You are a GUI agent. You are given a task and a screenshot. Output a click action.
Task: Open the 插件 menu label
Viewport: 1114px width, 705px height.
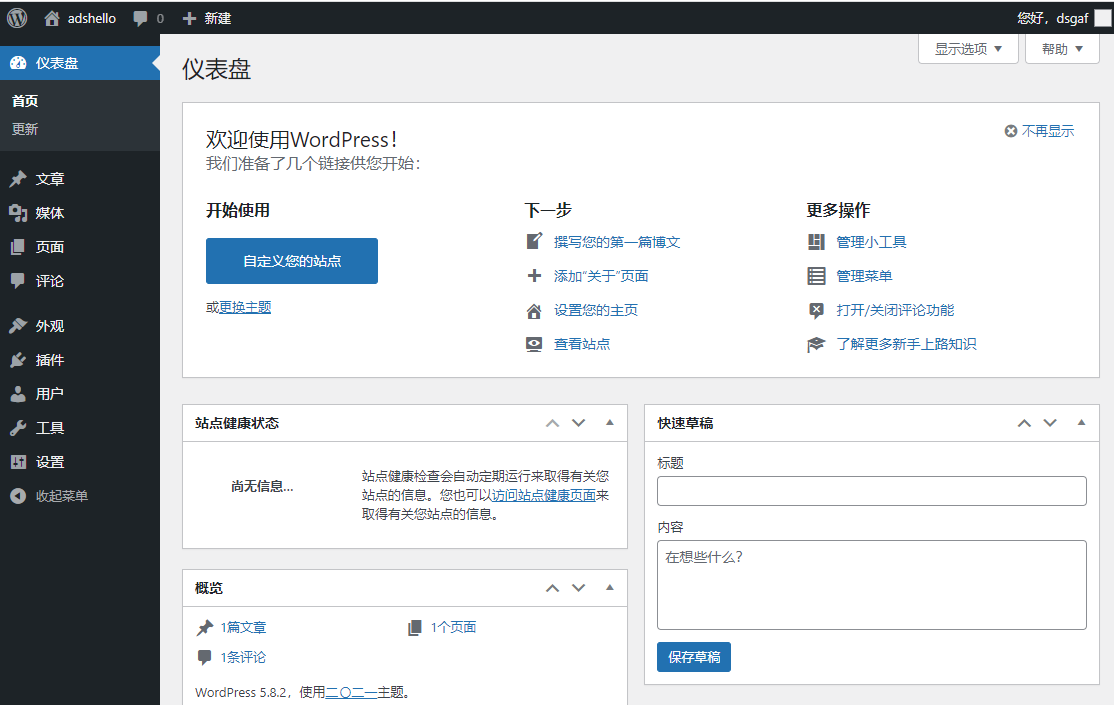50,360
